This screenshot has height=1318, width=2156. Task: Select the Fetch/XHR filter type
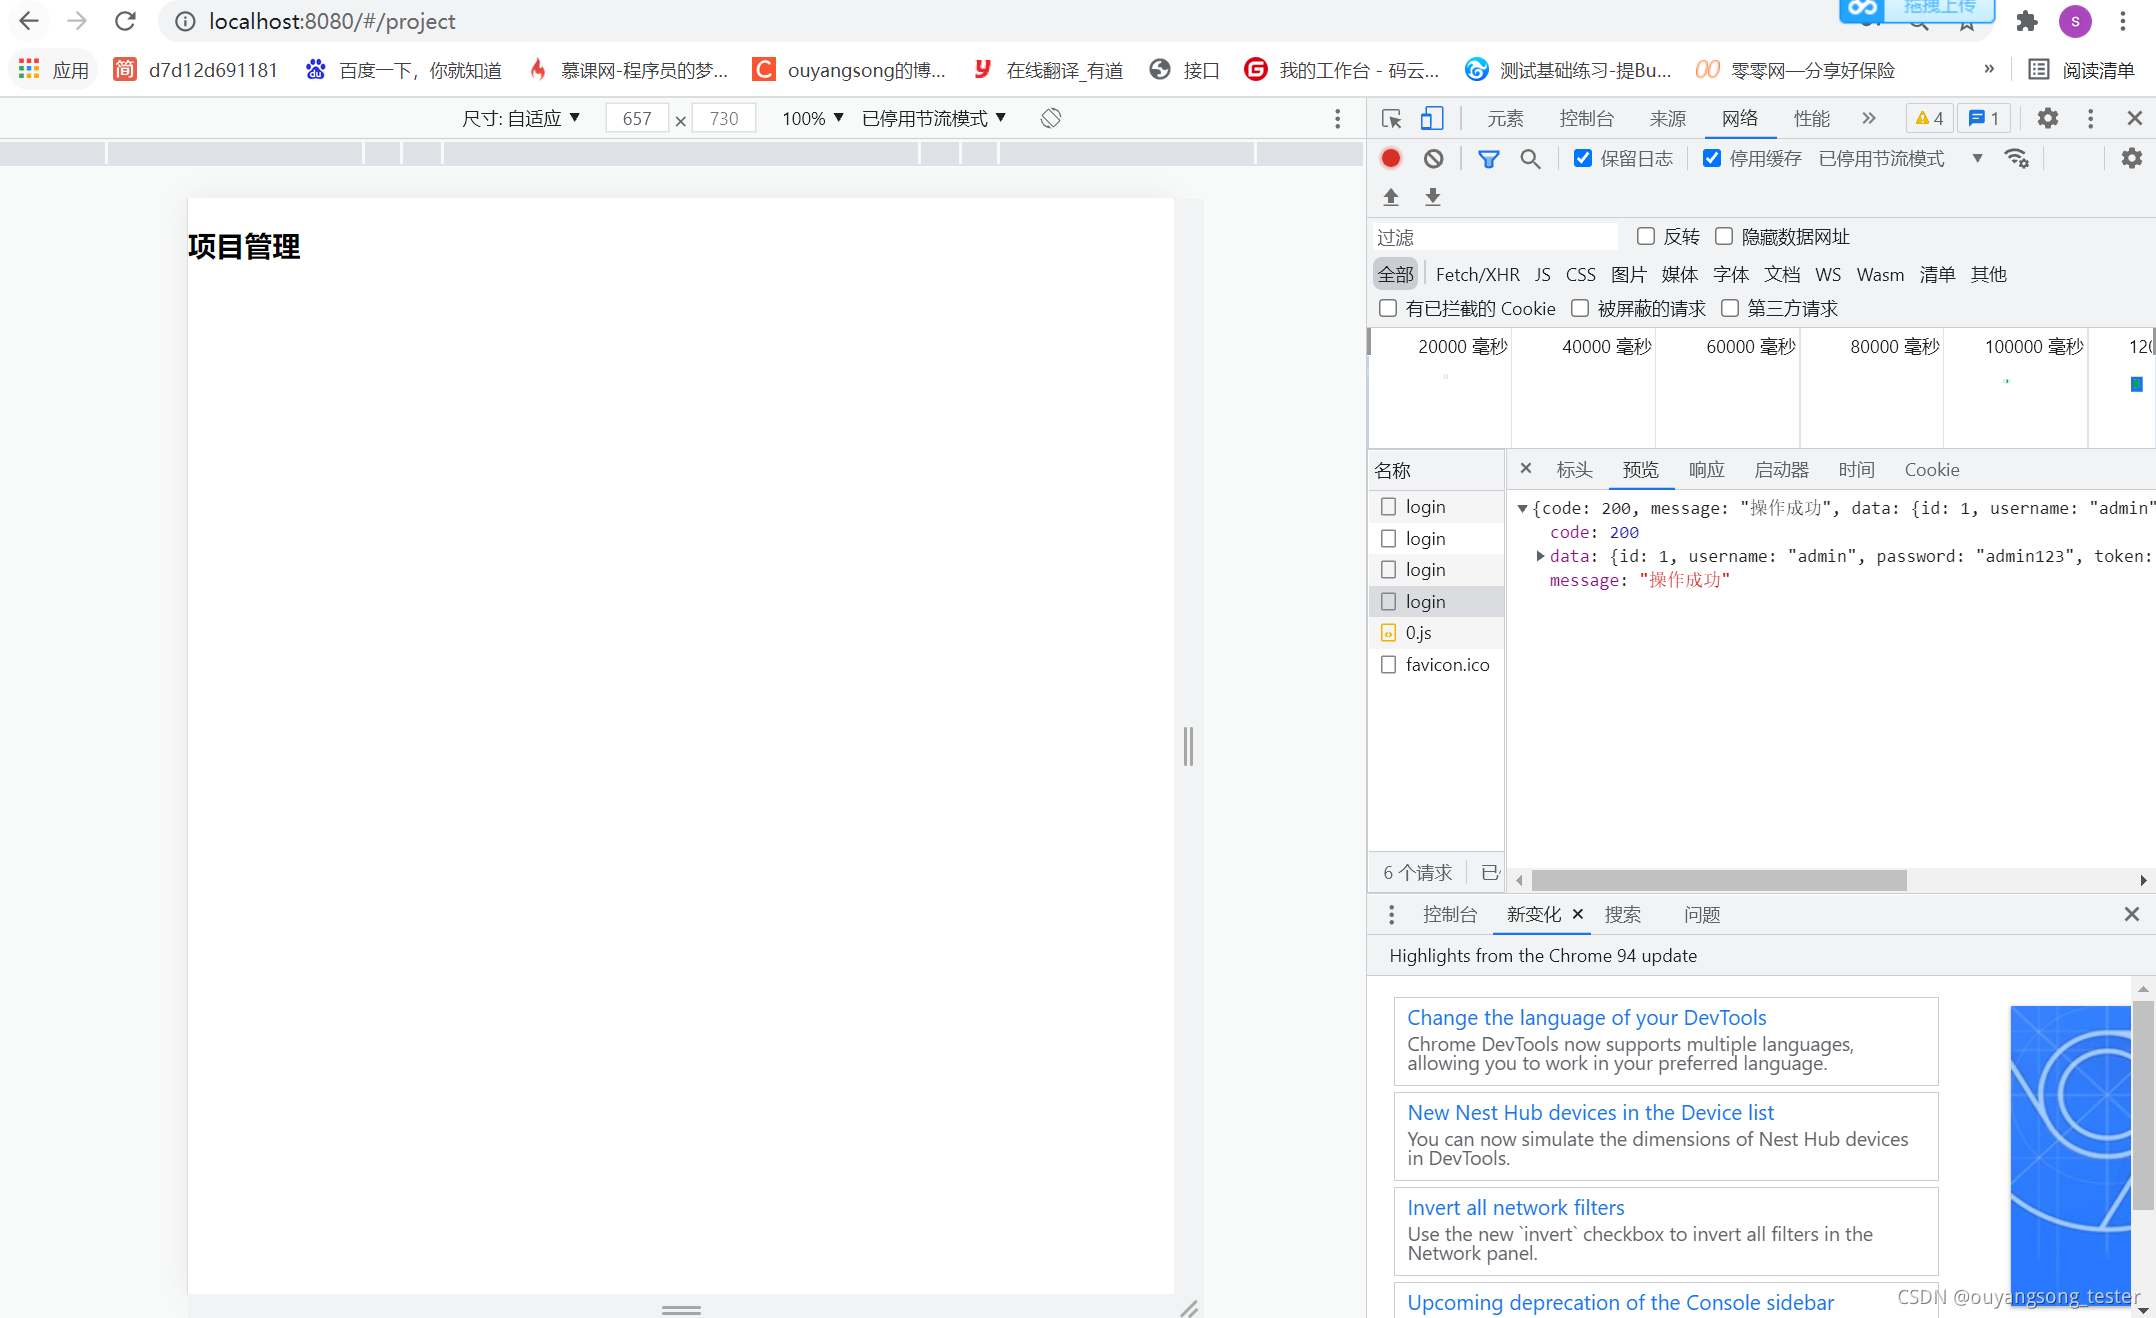pyautogui.click(x=1477, y=274)
